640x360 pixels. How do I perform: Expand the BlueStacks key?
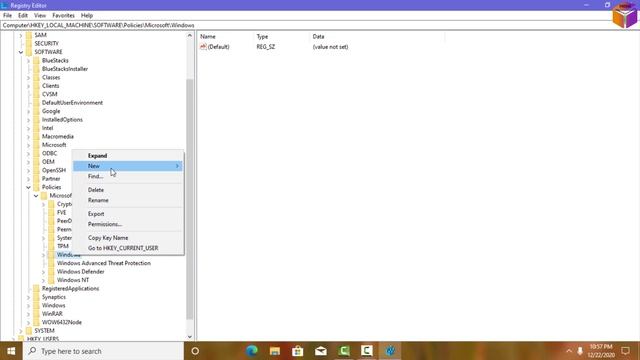pyautogui.click(x=29, y=60)
